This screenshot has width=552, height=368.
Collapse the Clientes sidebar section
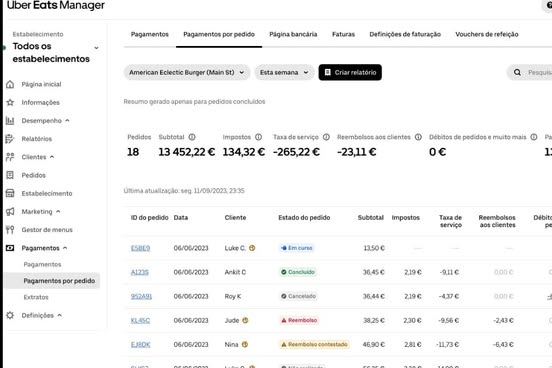(52, 157)
